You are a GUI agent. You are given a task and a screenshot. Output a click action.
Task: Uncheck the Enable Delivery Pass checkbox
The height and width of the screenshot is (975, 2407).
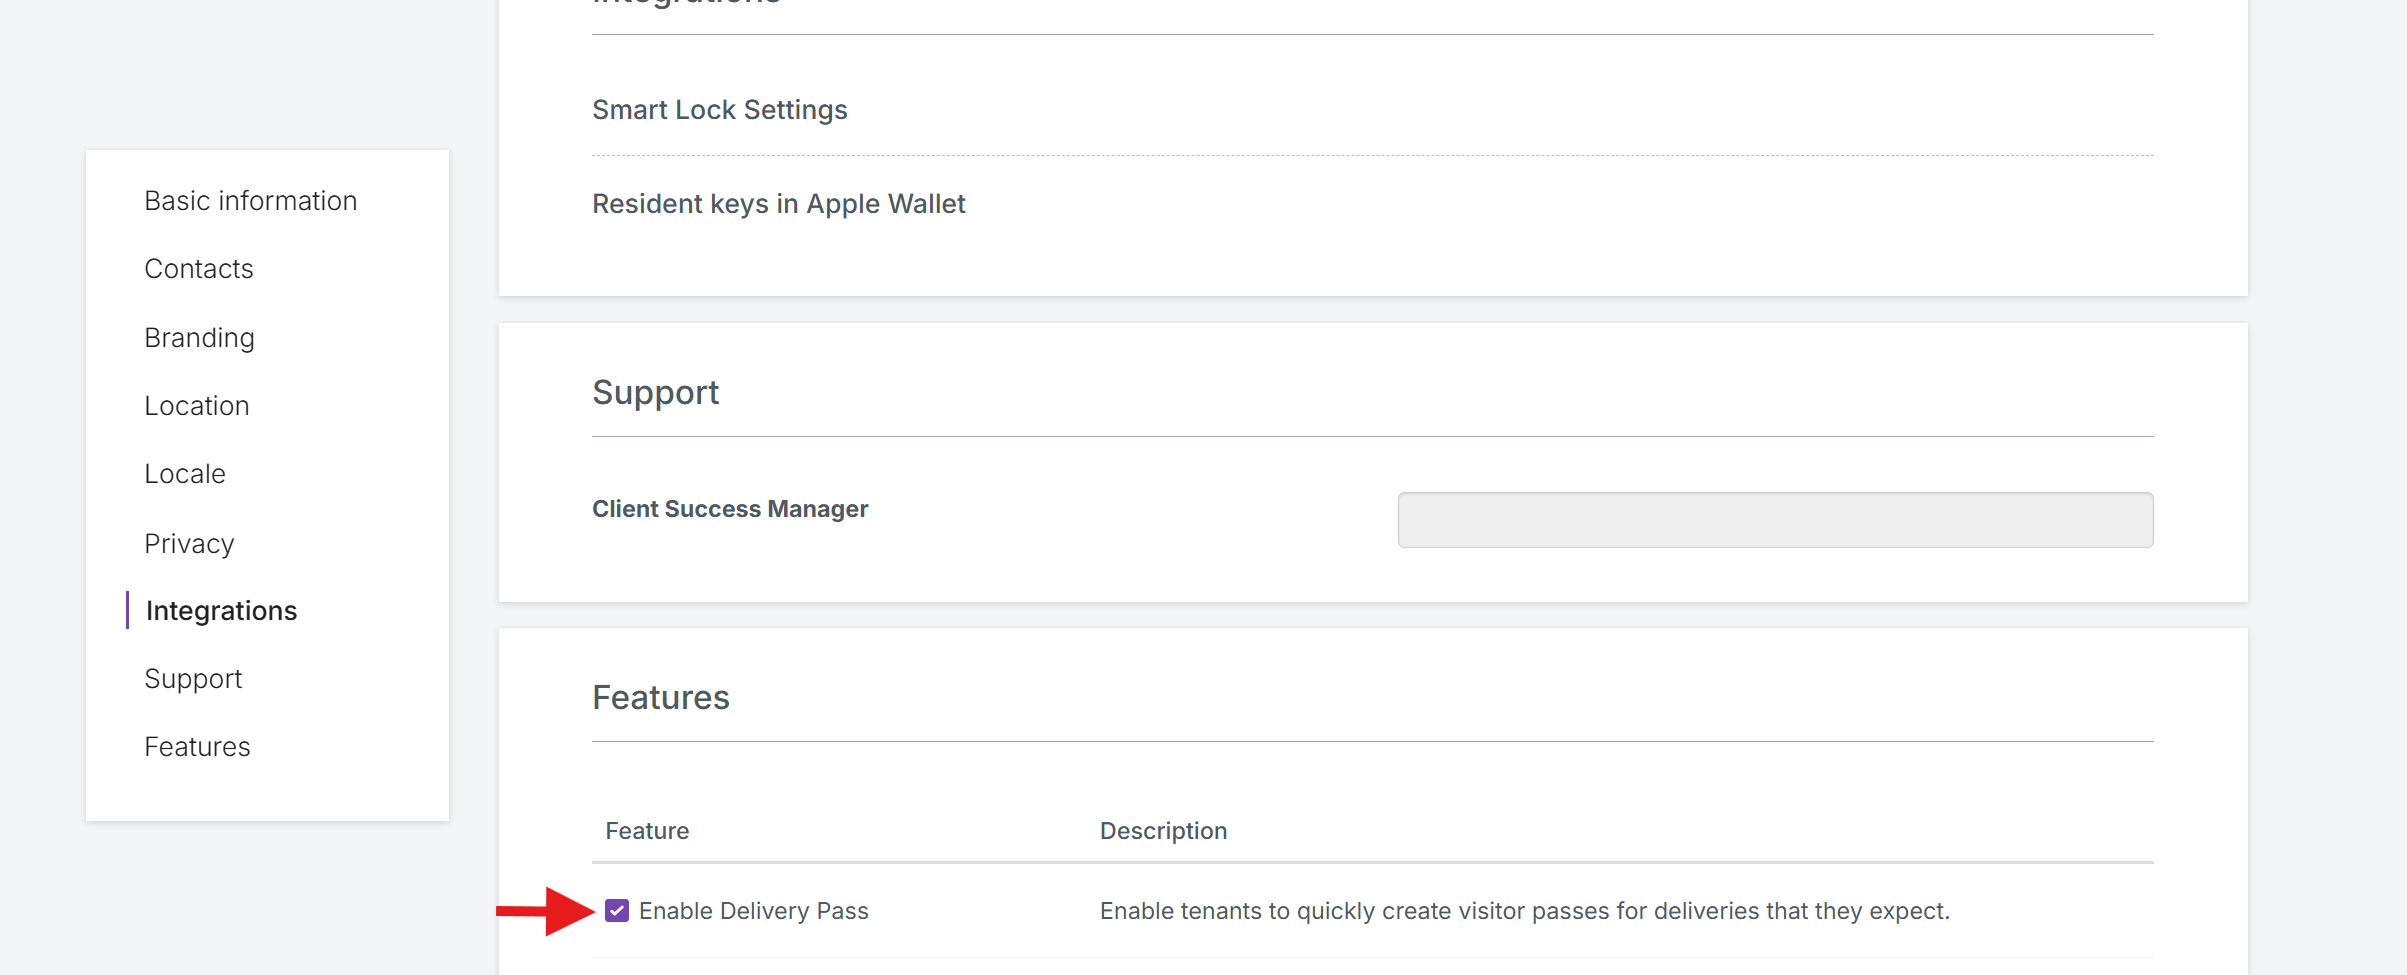(x=617, y=911)
